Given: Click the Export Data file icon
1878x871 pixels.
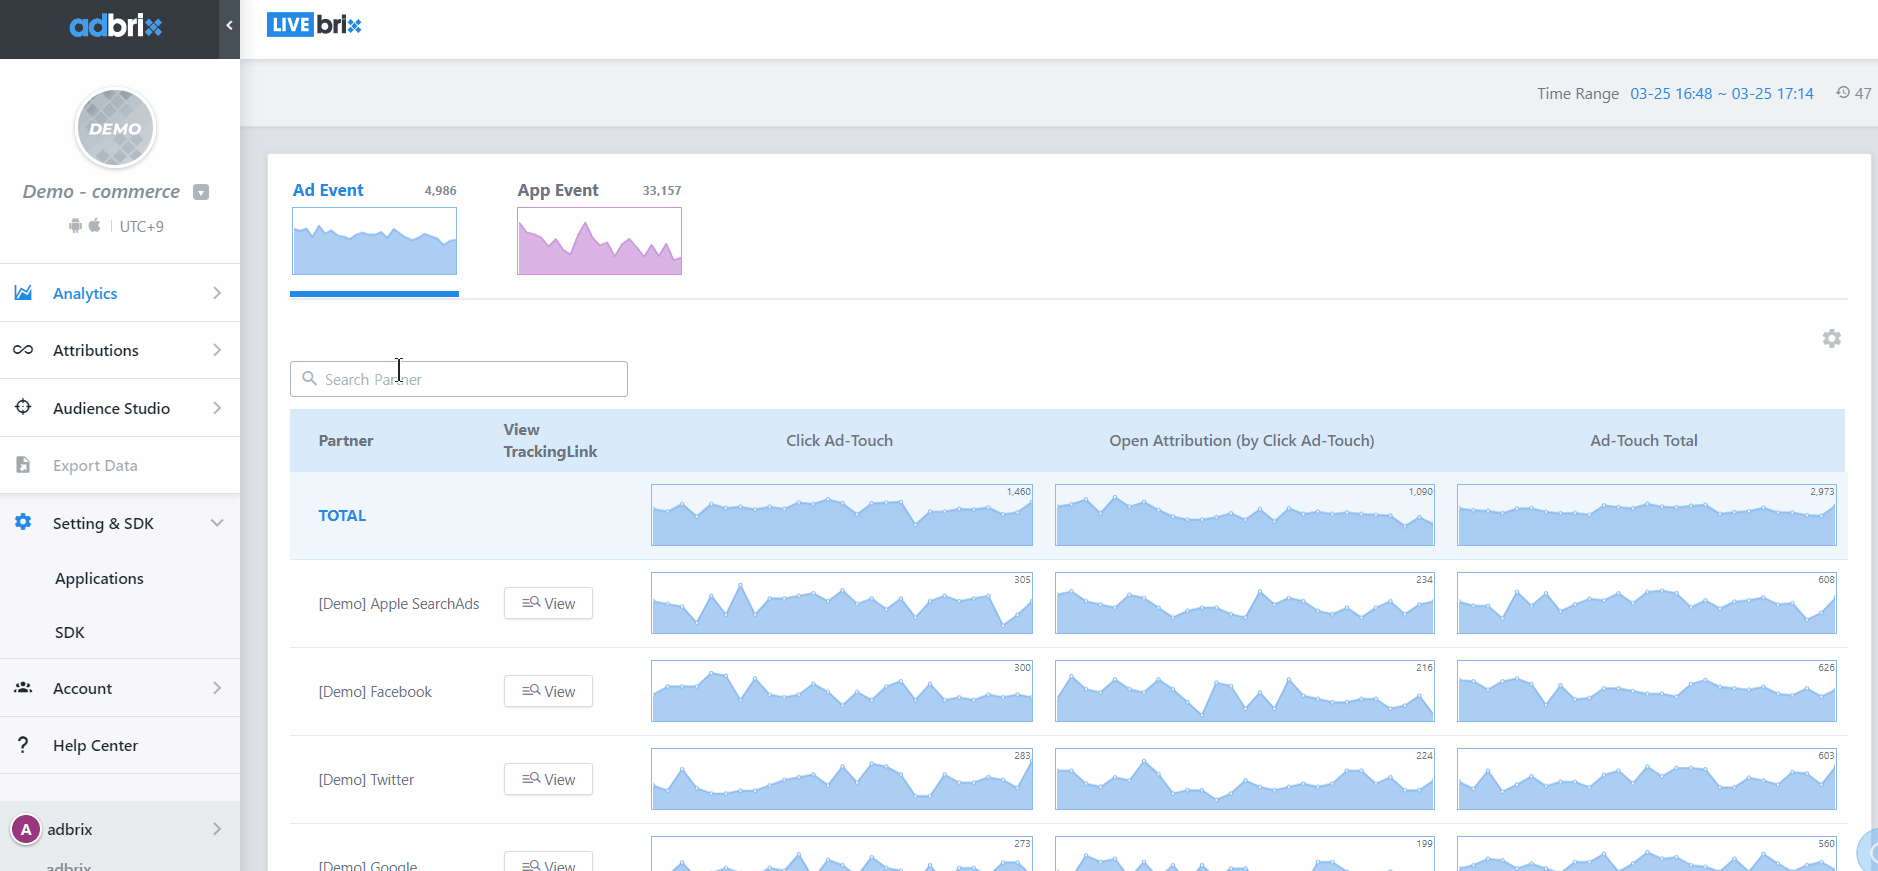Looking at the screenshot, I should tap(23, 465).
